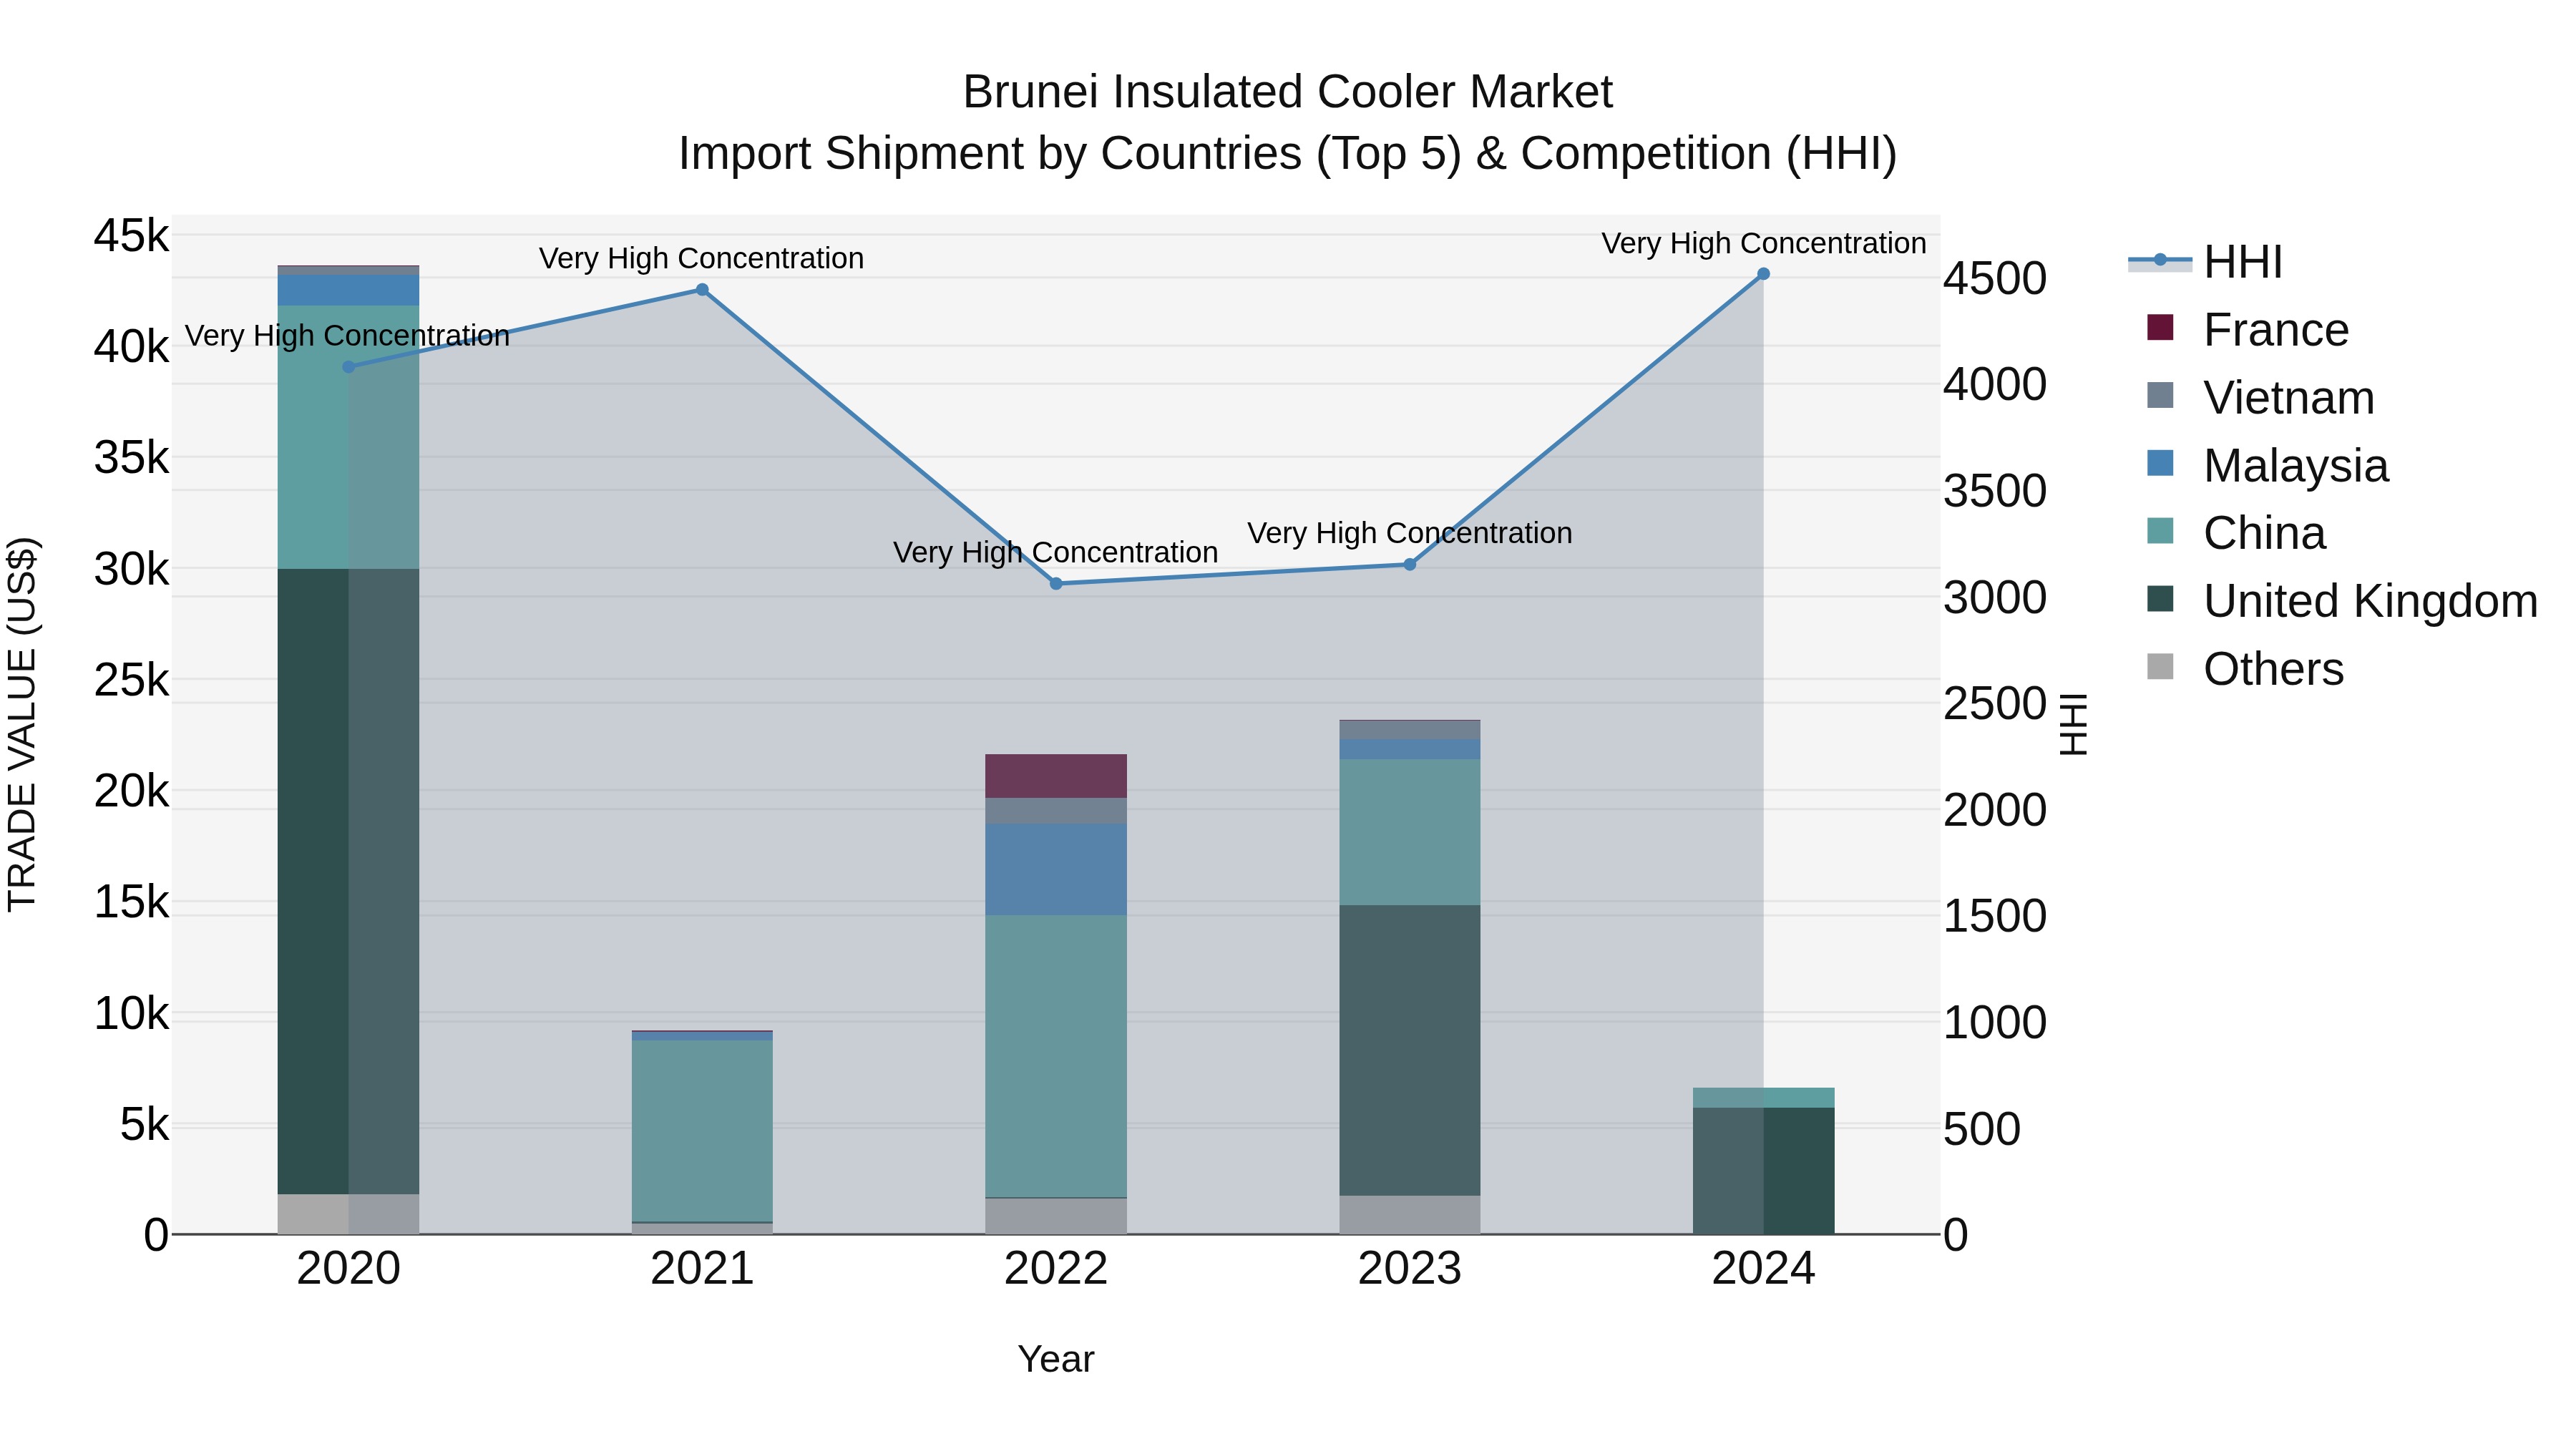Image resolution: width=2576 pixels, height=1449 pixels.
Task: Click the HHI right axis title
Action: (x=2073, y=725)
